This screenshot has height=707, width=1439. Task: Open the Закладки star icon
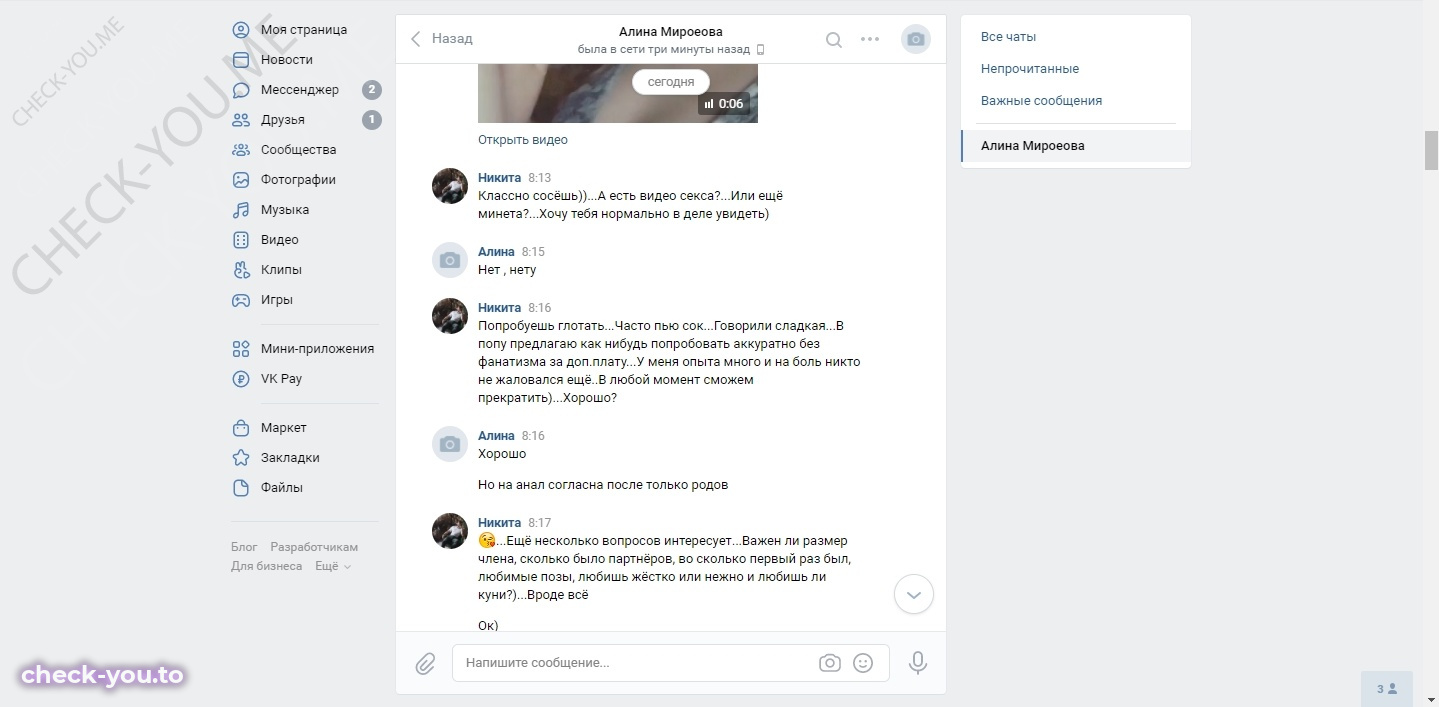tap(241, 458)
